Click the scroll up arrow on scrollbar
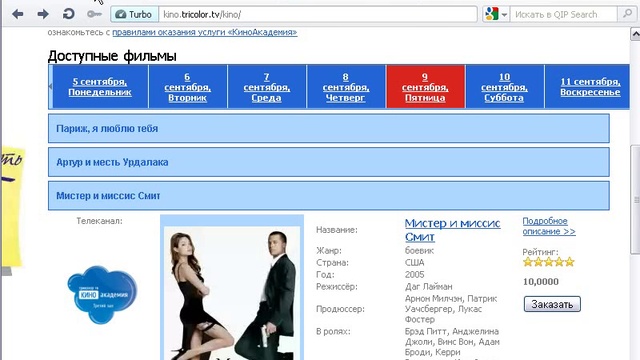This screenshot has width=640, height=360. (636, 35)
